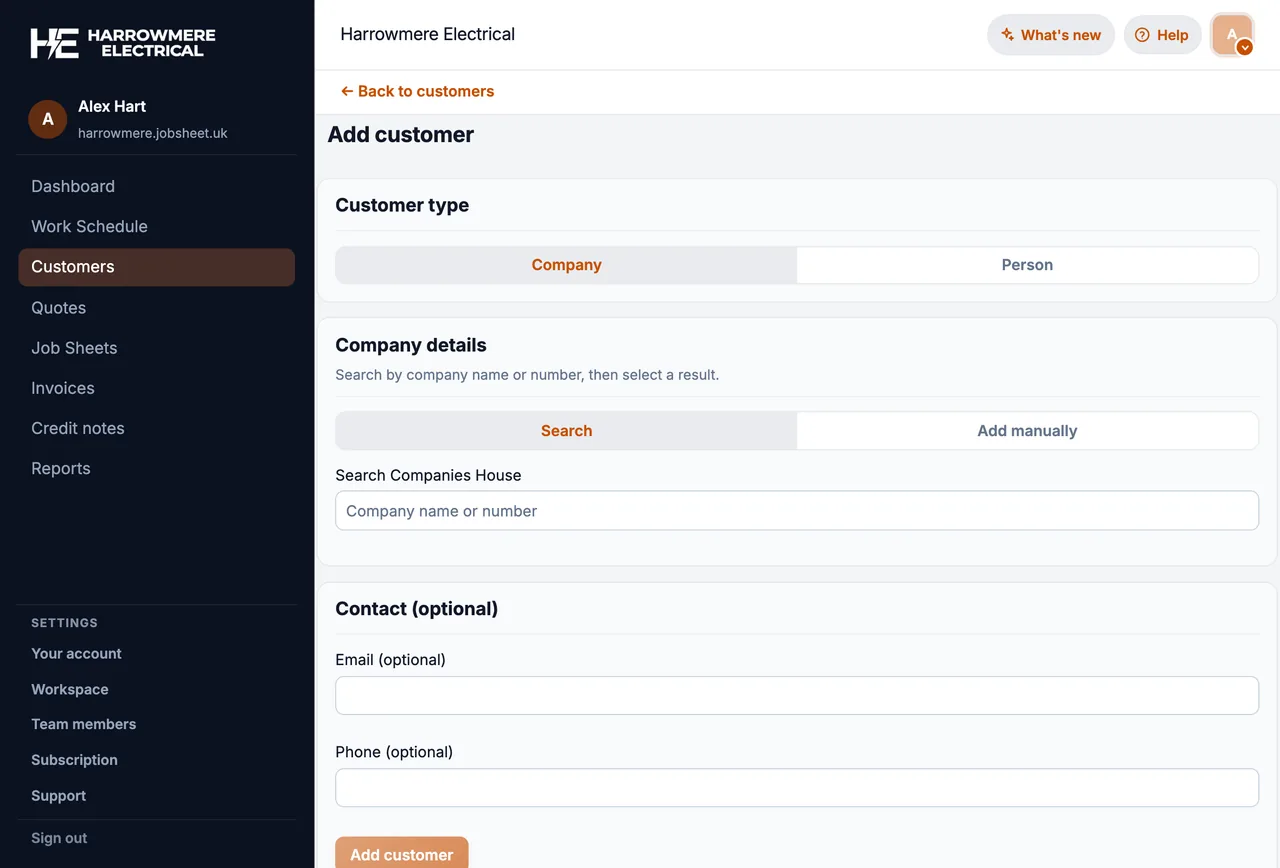
Task: Submit the Add customer button
Action: coord(402,854)
